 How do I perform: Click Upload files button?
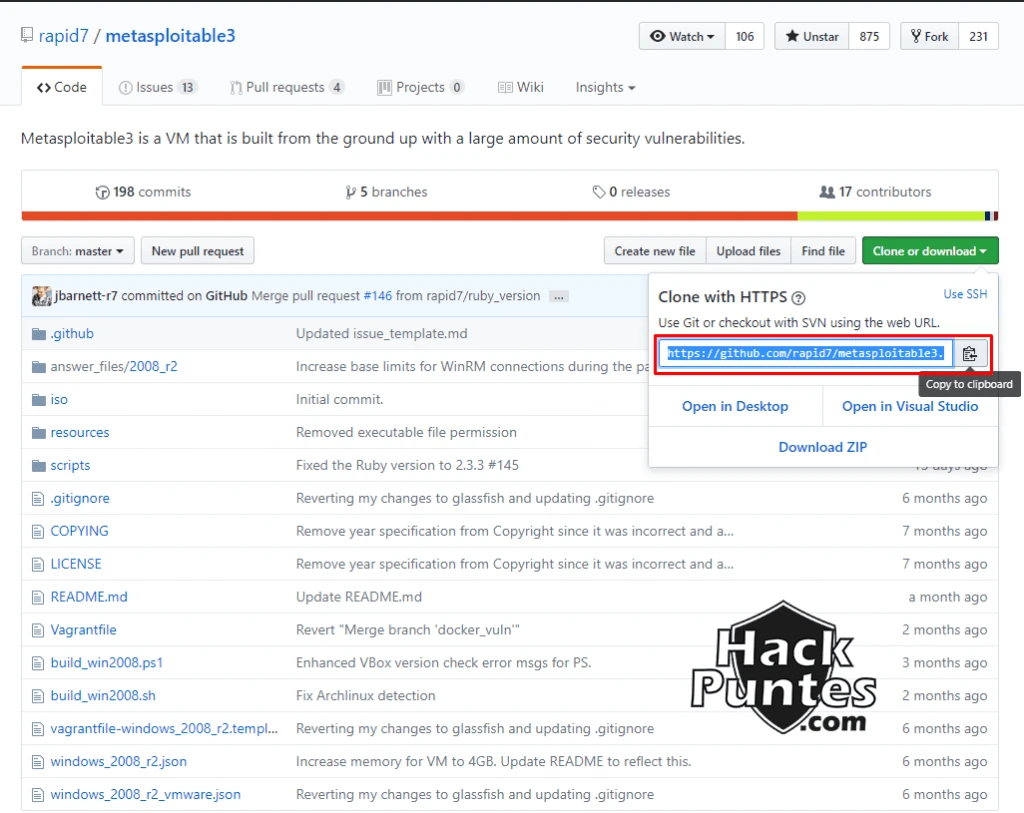click(748, 251)
